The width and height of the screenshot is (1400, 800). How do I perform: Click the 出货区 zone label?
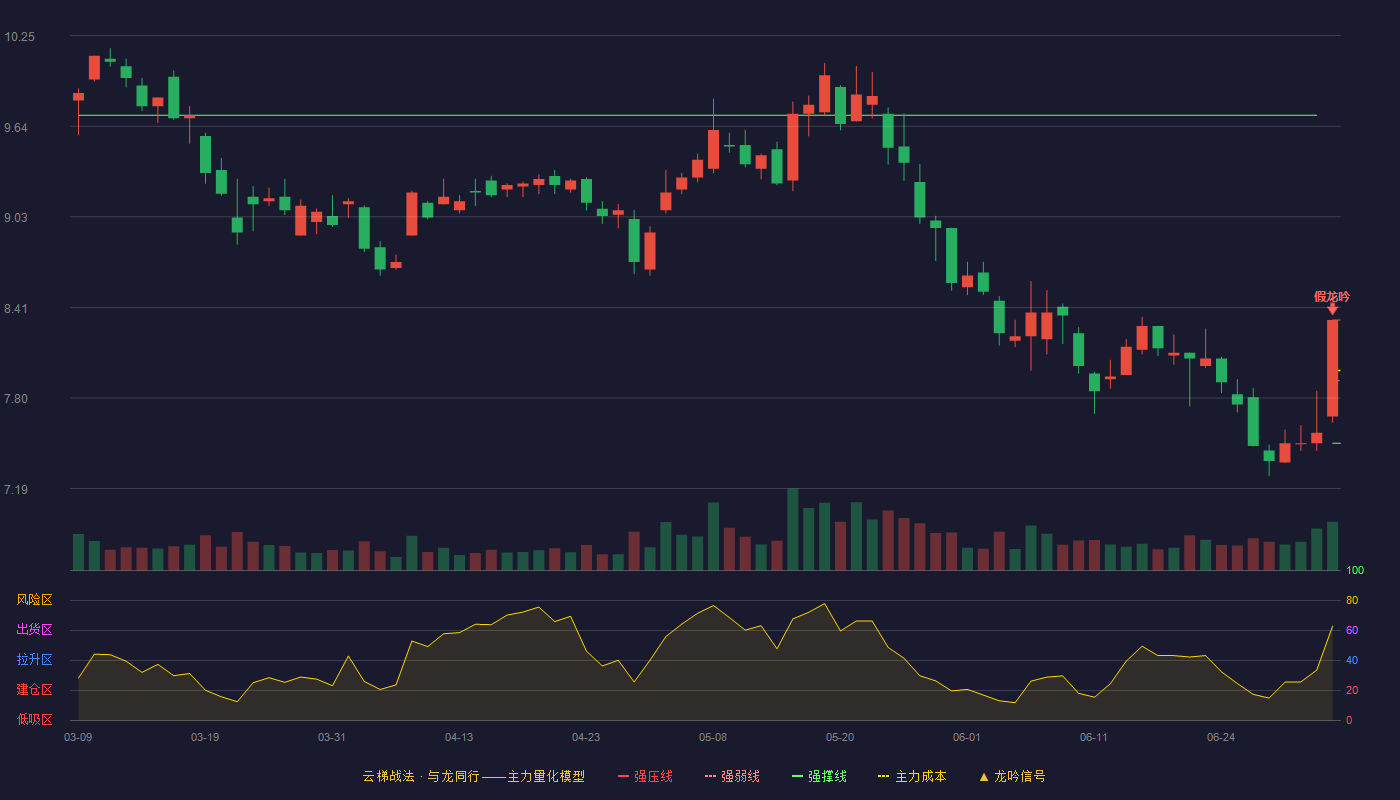click(x=34, y=630)
